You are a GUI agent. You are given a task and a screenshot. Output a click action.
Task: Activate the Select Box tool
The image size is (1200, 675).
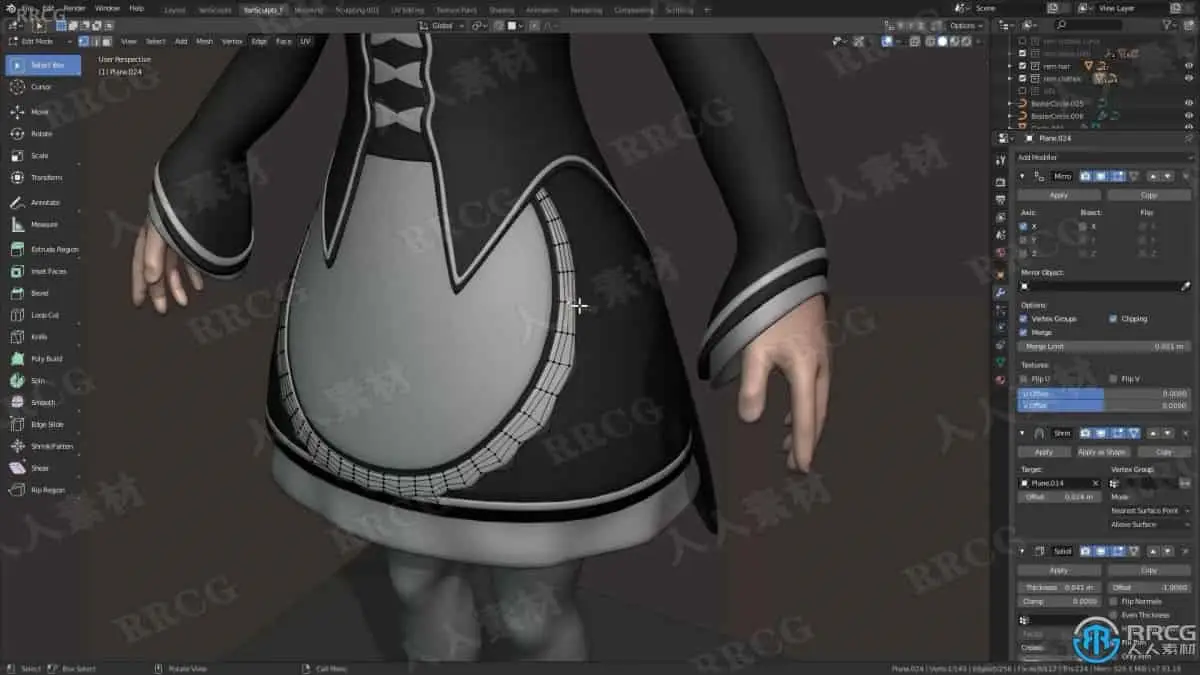(43, 65)
